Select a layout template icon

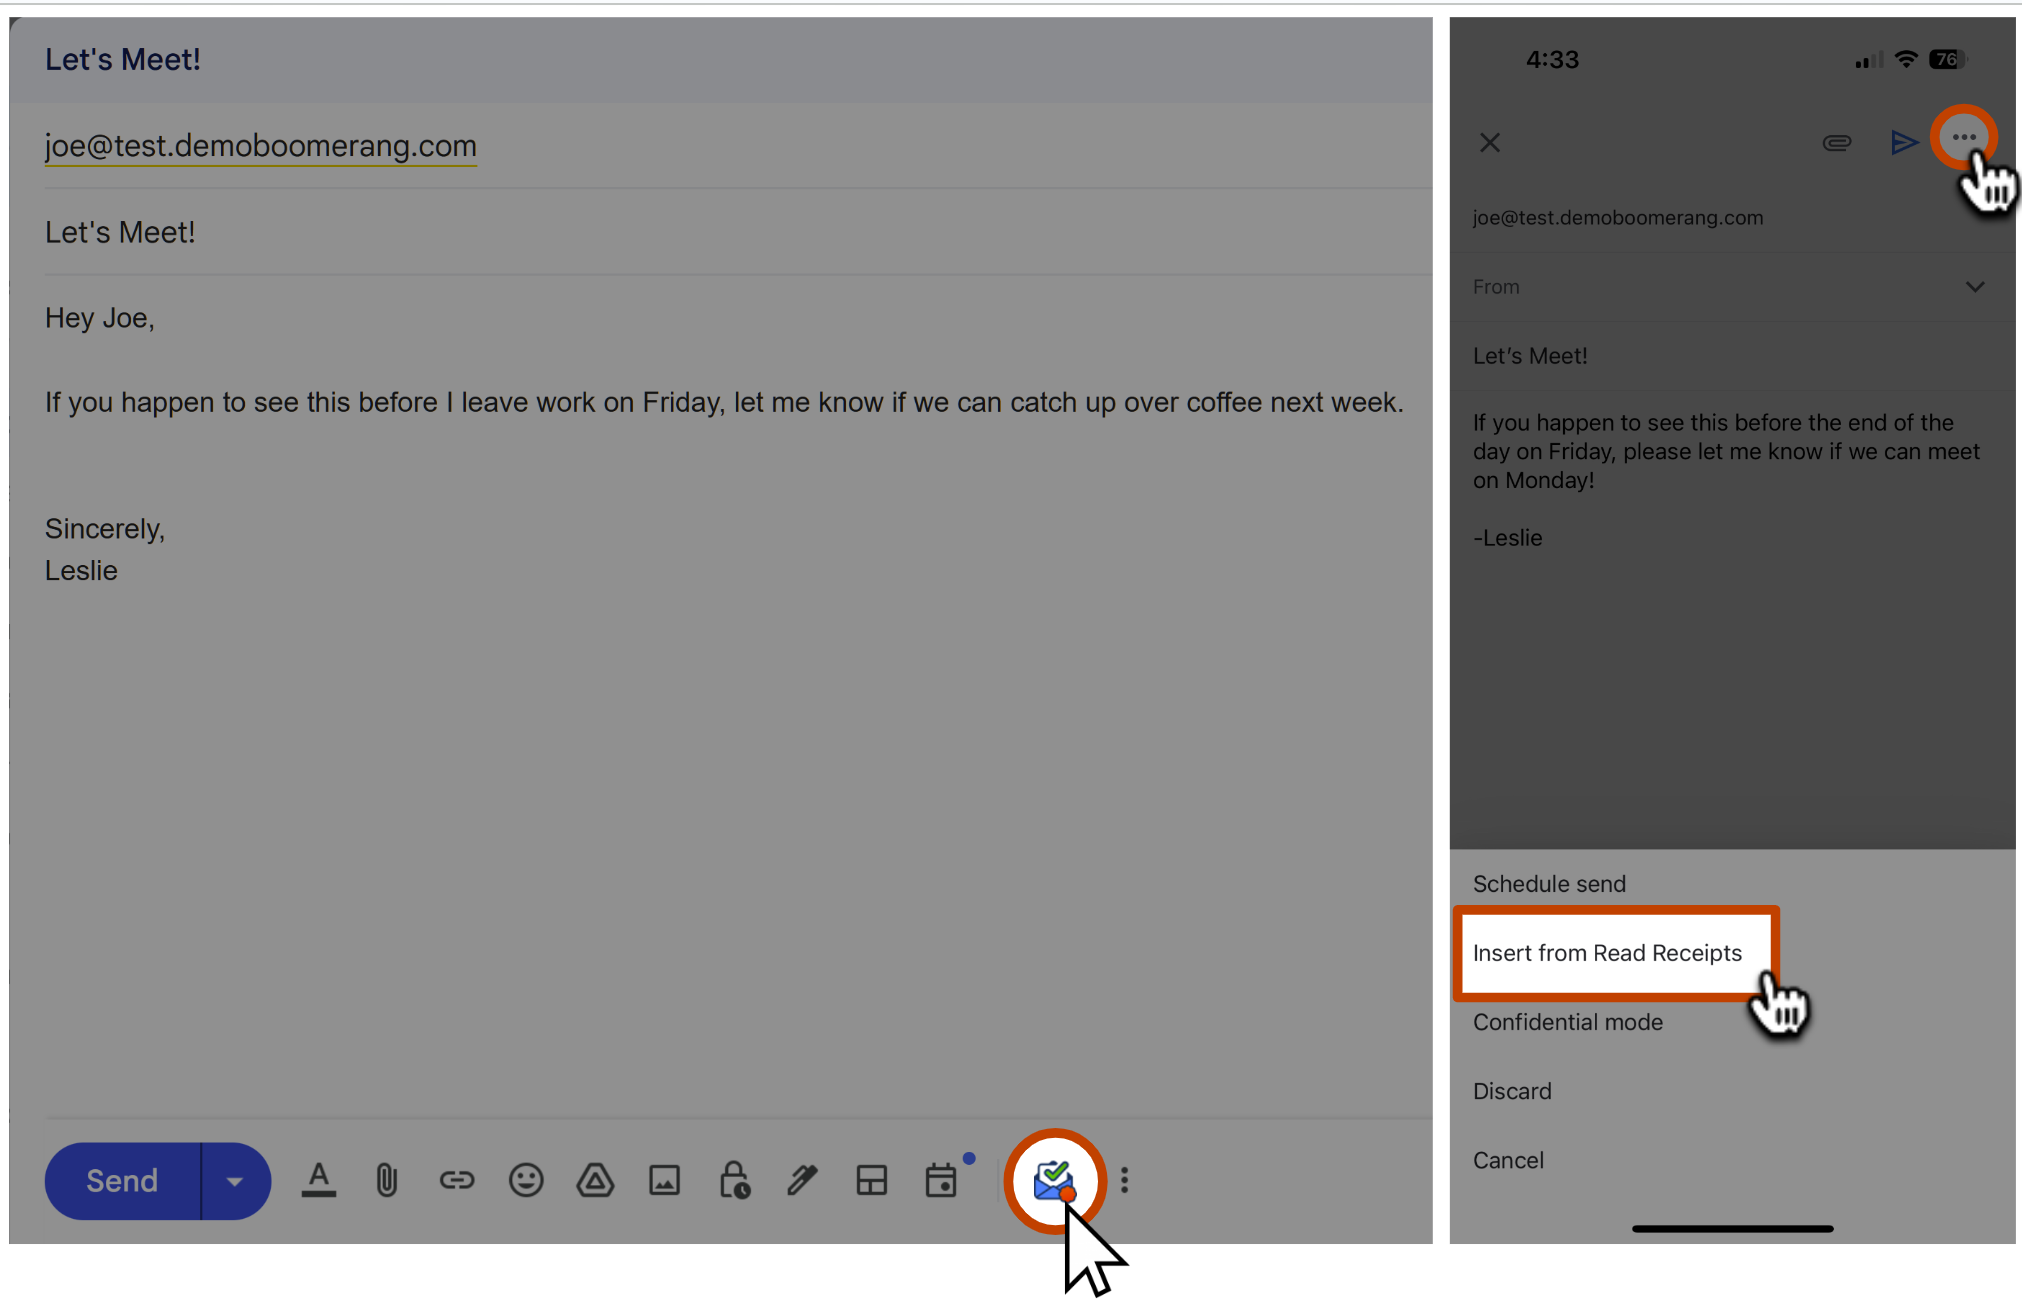click(x=871, y=1180)
